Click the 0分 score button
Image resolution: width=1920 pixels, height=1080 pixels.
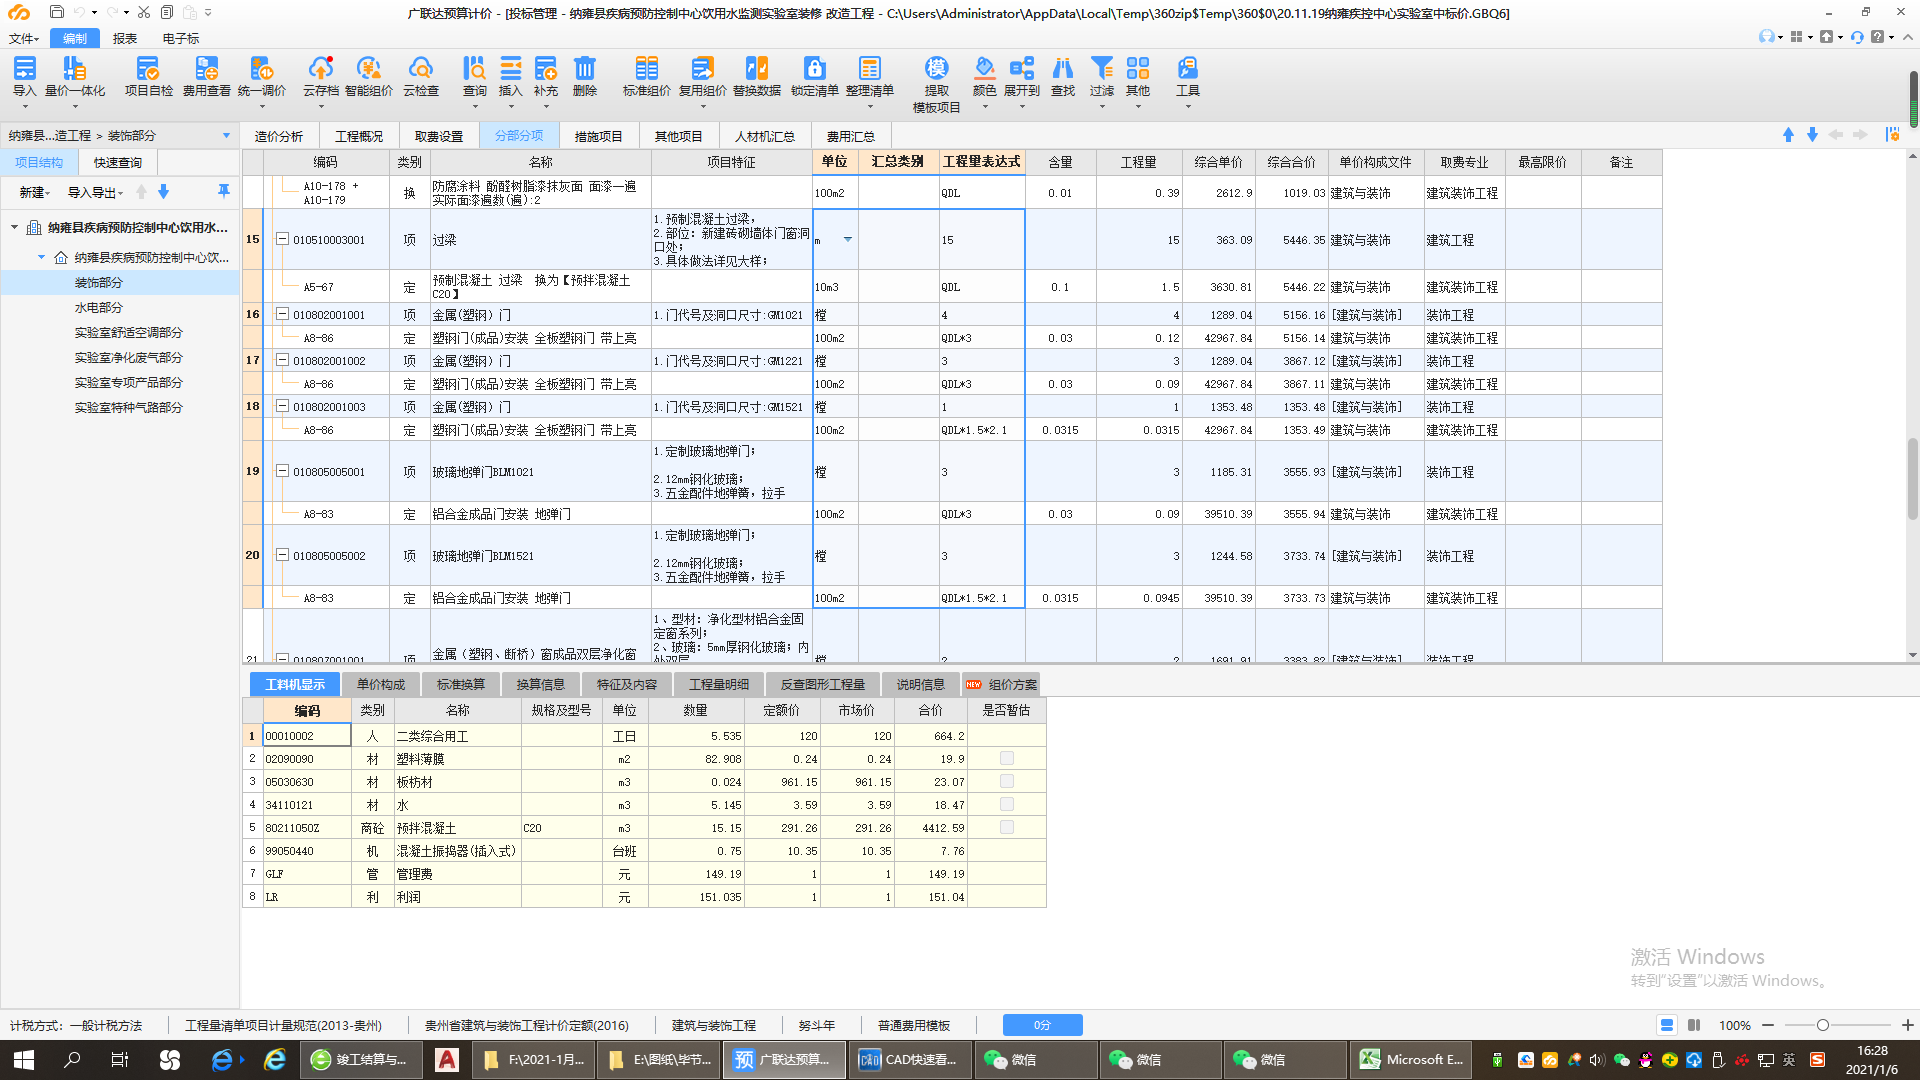[x=1042, y=1025]
